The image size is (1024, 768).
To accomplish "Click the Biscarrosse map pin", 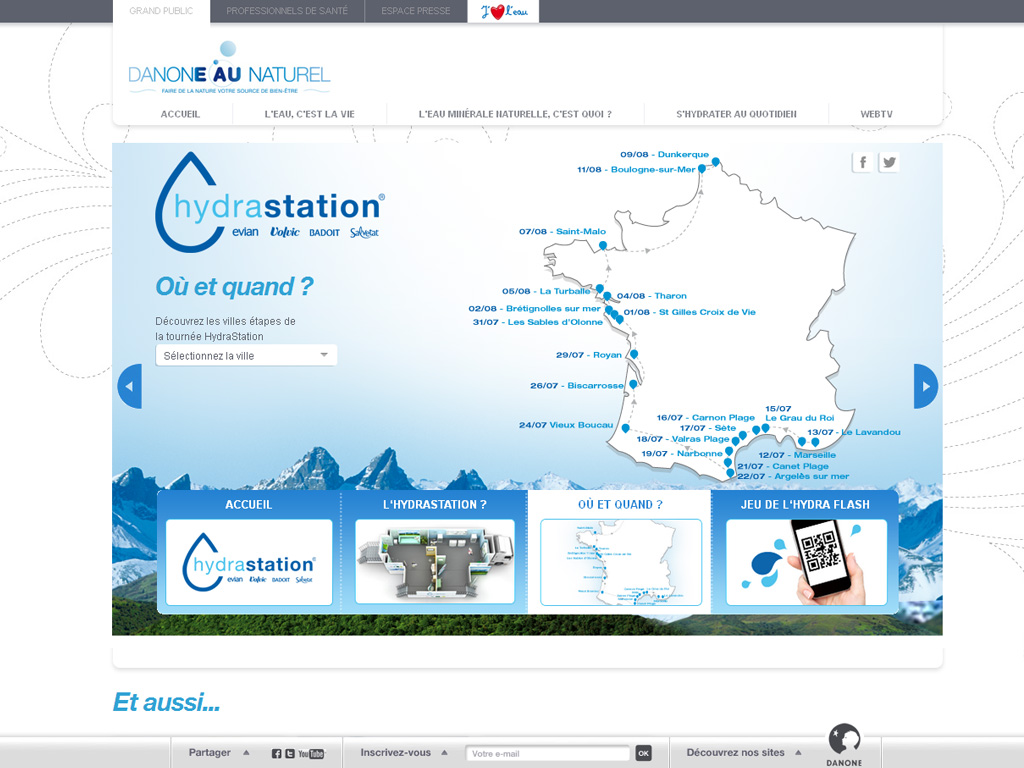I will click(x=633, y=385).
